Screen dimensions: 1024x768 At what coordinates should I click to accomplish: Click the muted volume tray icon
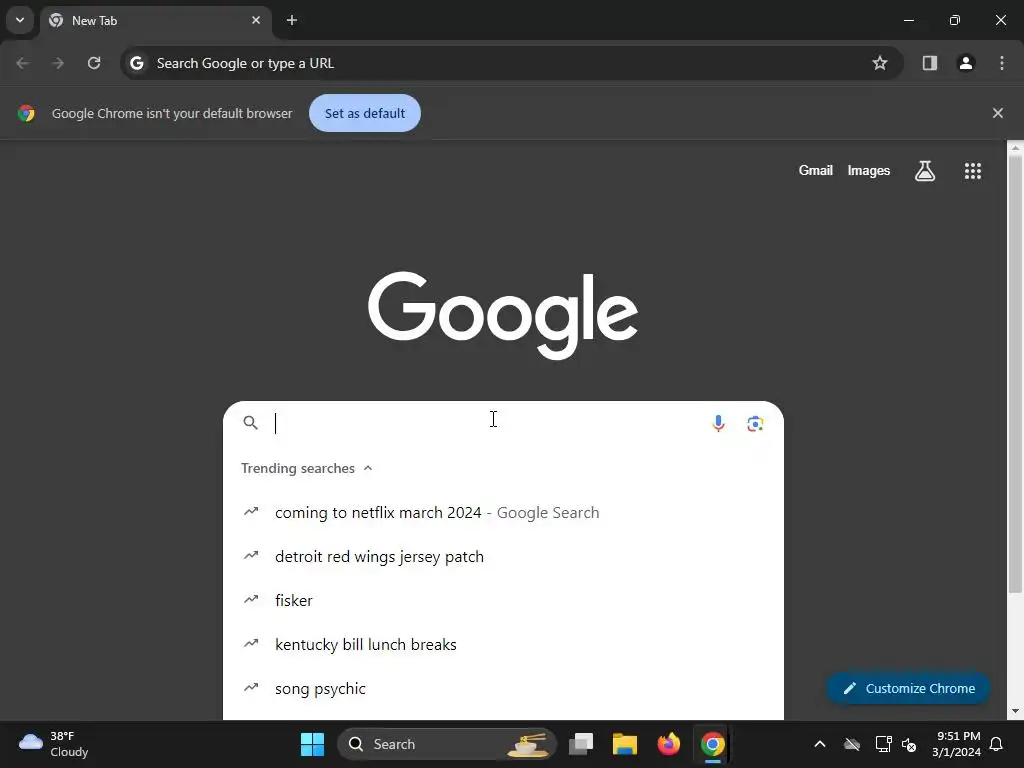click(x=908, y=744)
